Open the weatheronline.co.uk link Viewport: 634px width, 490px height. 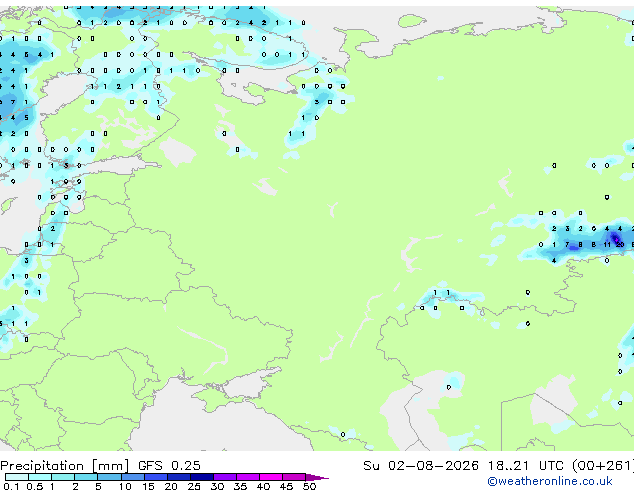(550, 481)
